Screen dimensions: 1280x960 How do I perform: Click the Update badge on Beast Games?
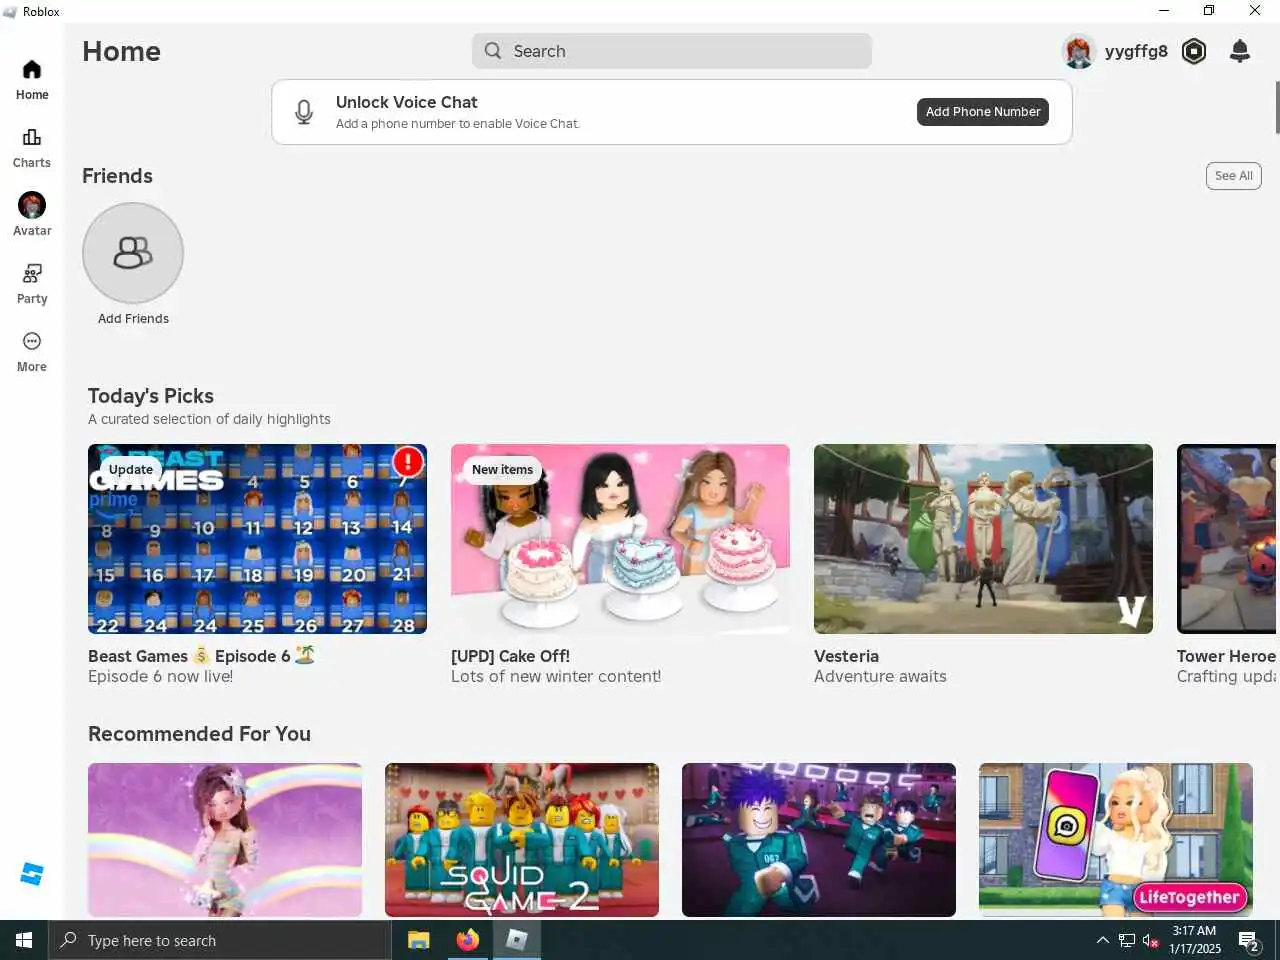click(x=131, y=469)
